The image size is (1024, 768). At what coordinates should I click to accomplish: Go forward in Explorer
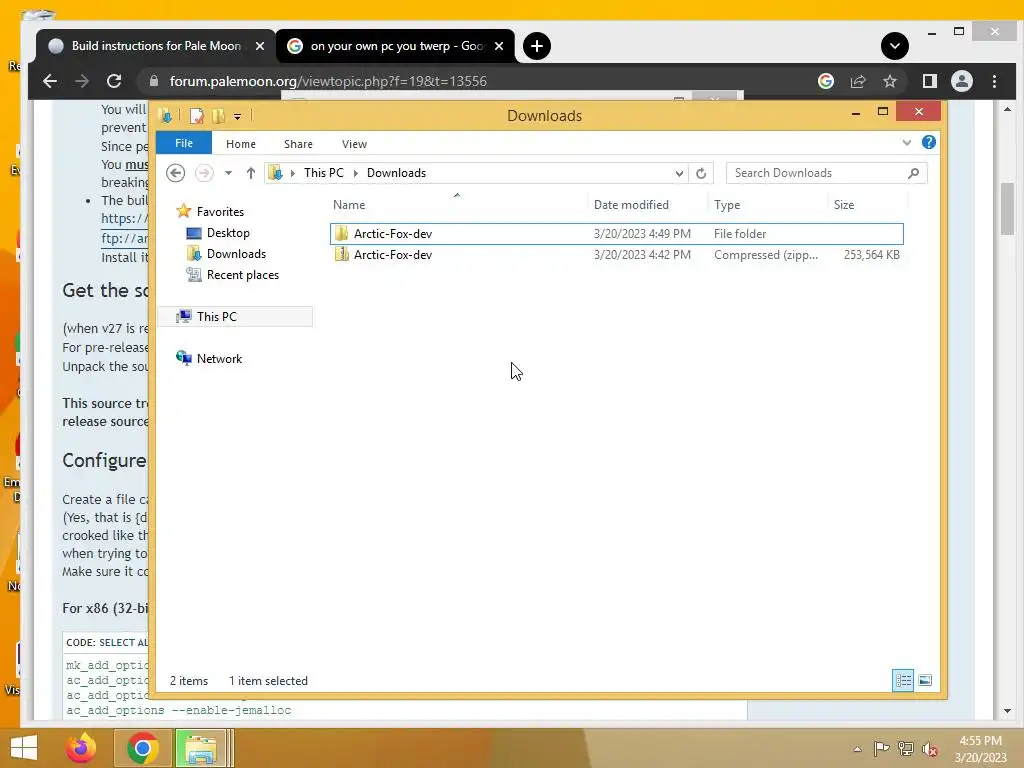click(x=204, y=173)
